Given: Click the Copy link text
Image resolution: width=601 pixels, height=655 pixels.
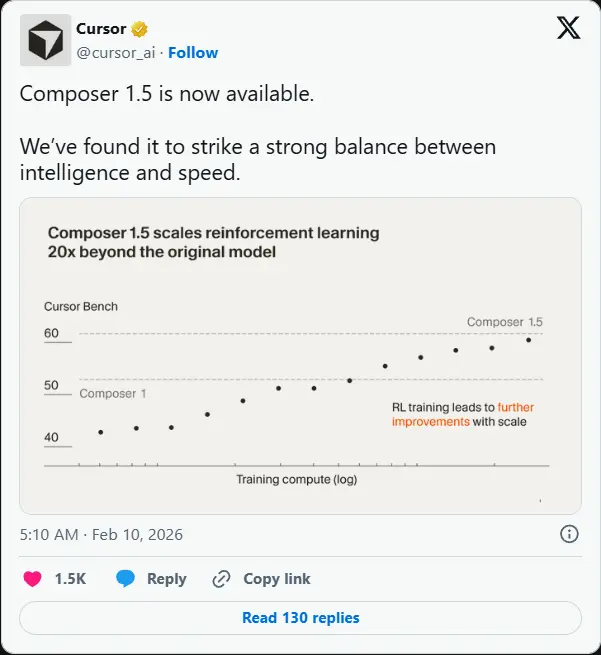Looking at the screenshot, I should click(277, 579).
